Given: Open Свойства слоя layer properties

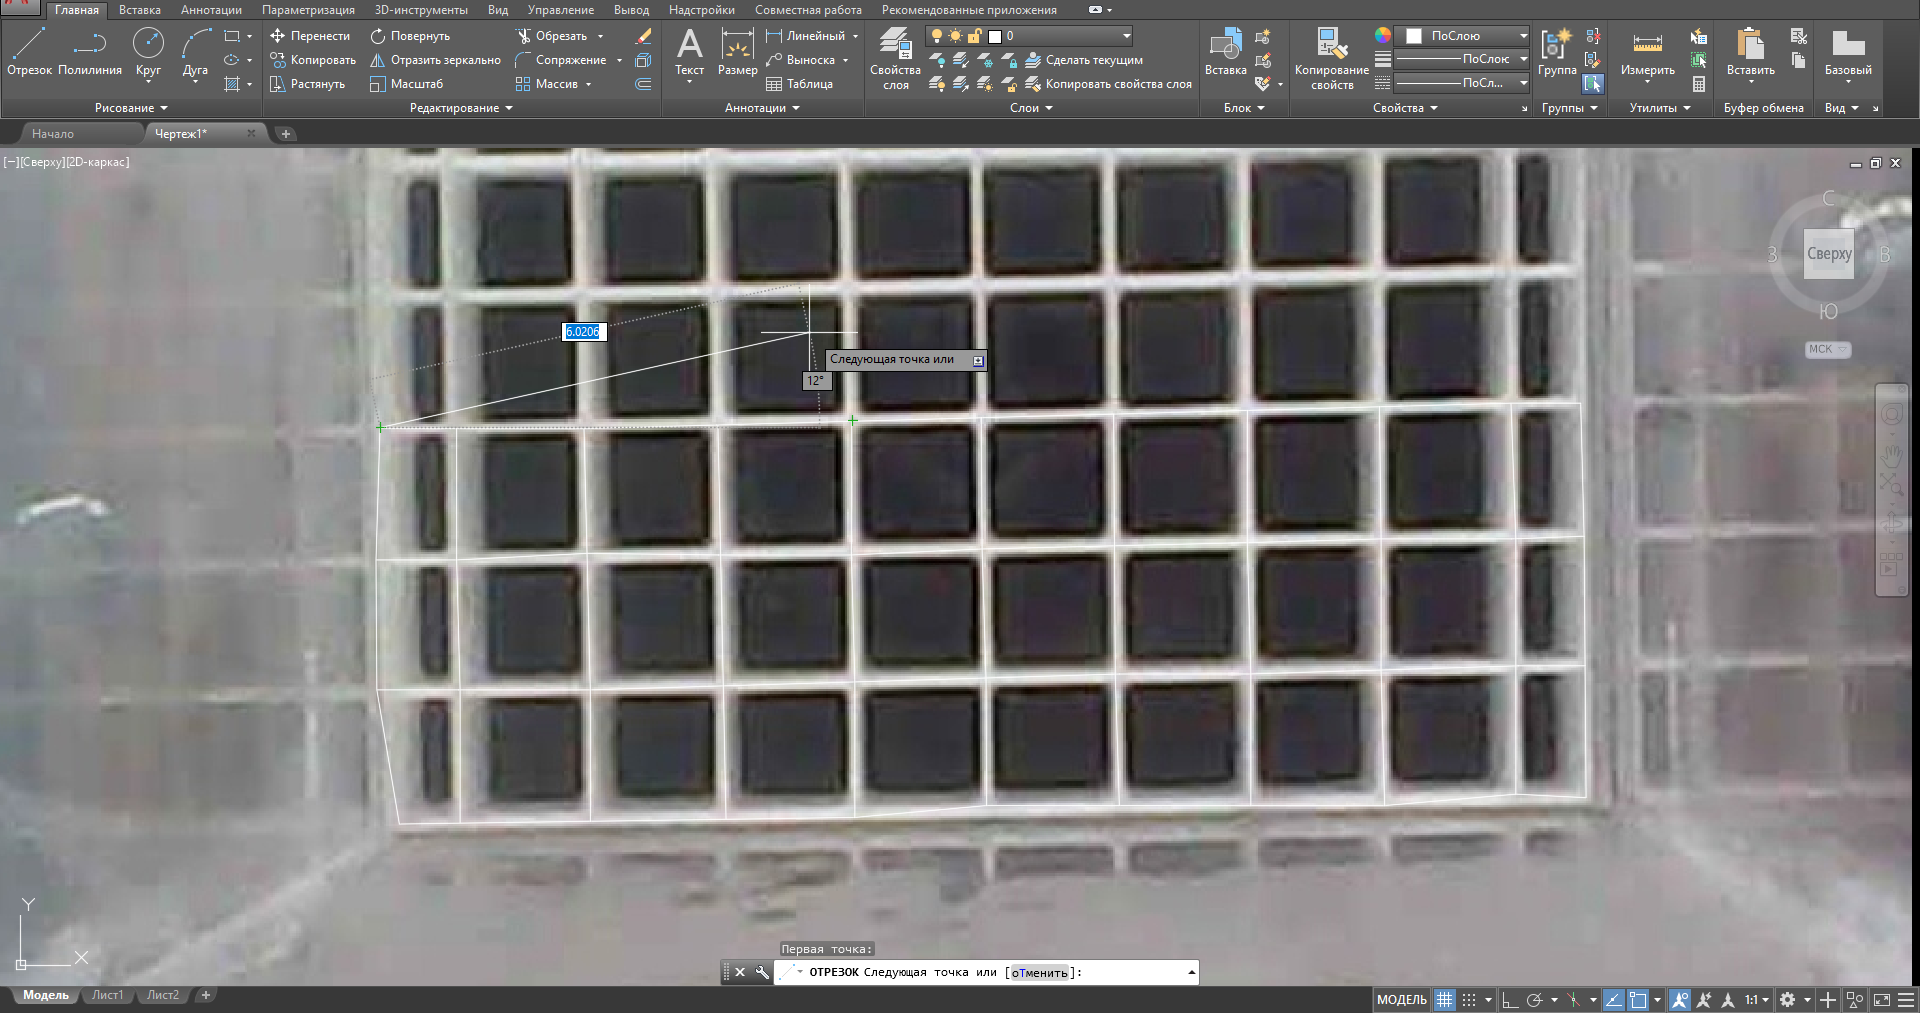Looking at the screenshot, I should pos(895,58).
